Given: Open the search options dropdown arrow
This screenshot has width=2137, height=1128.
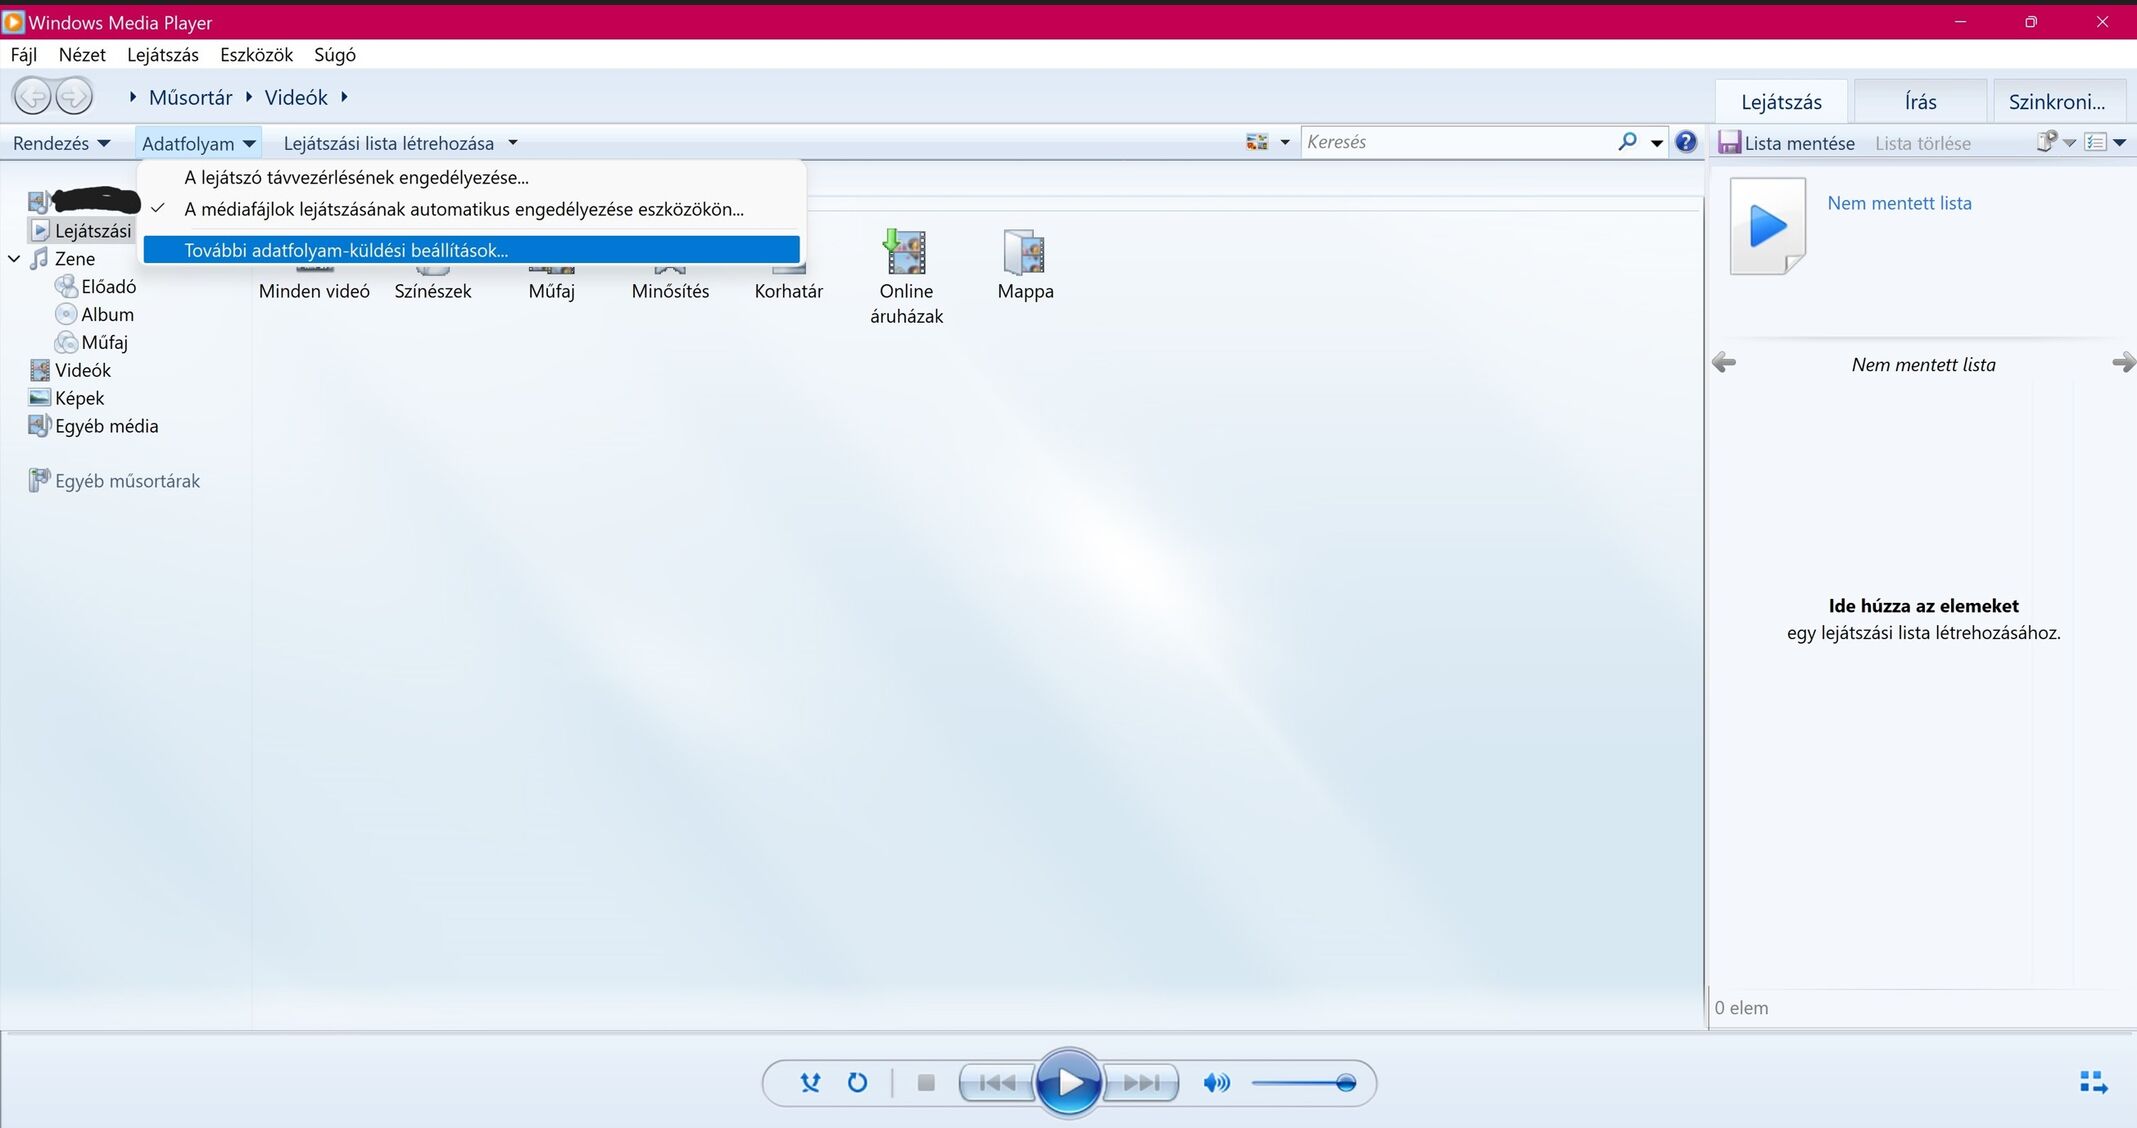Looking at the screenshot, I should (x=1656, y=143).
